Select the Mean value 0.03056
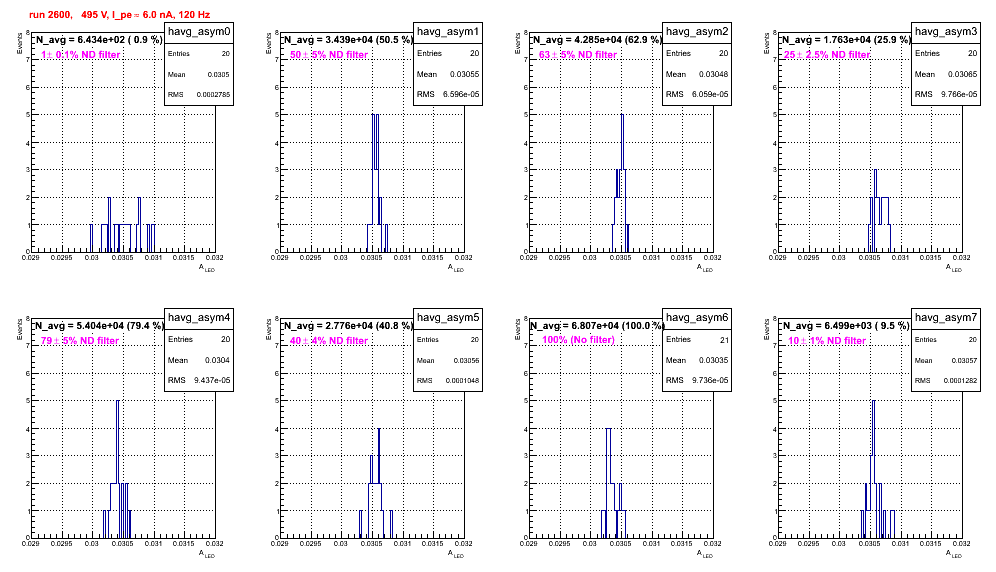This screenshot has height=572, width=996. pos(466,360)
